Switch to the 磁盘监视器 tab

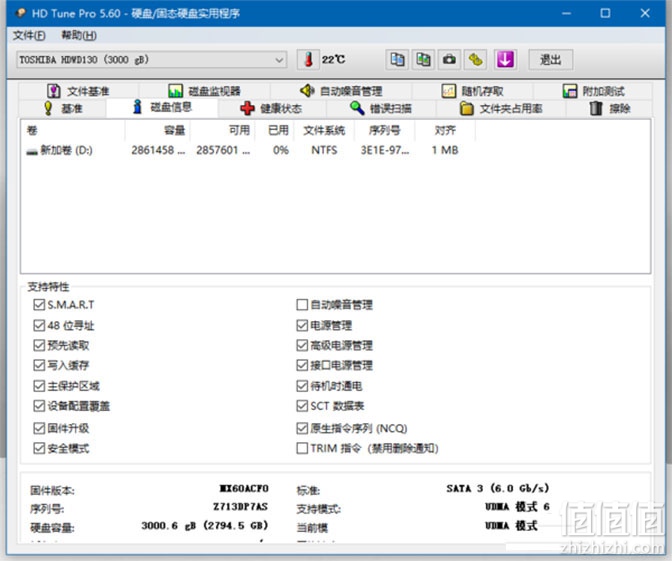[204, 91]
